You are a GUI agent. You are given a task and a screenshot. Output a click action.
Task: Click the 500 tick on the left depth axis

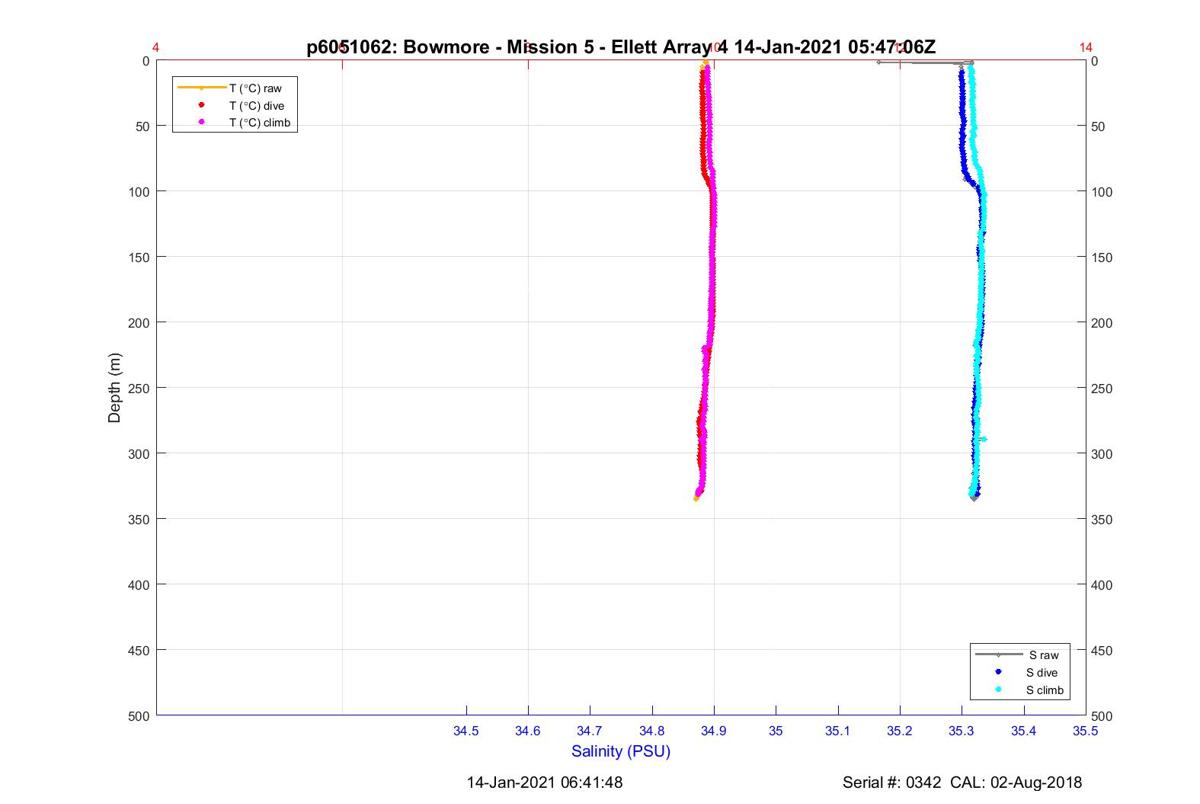pos(138,715)
